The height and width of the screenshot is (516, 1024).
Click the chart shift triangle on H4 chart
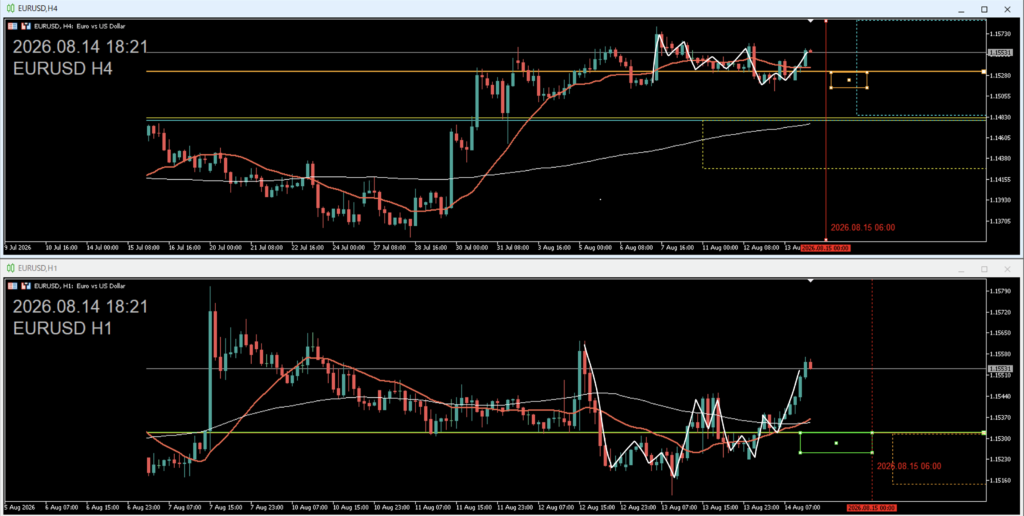pyautogui.click(x=810, y=21)
